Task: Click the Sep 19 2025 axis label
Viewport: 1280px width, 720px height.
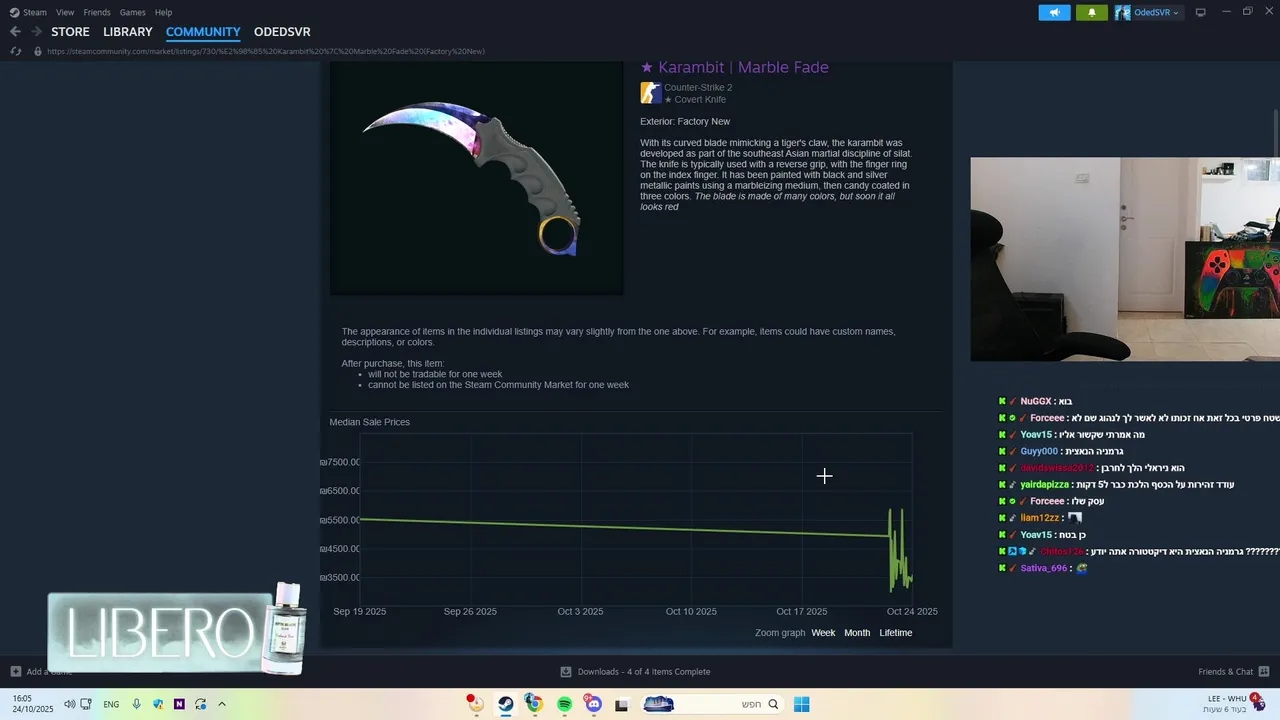Action: point(360,611)
